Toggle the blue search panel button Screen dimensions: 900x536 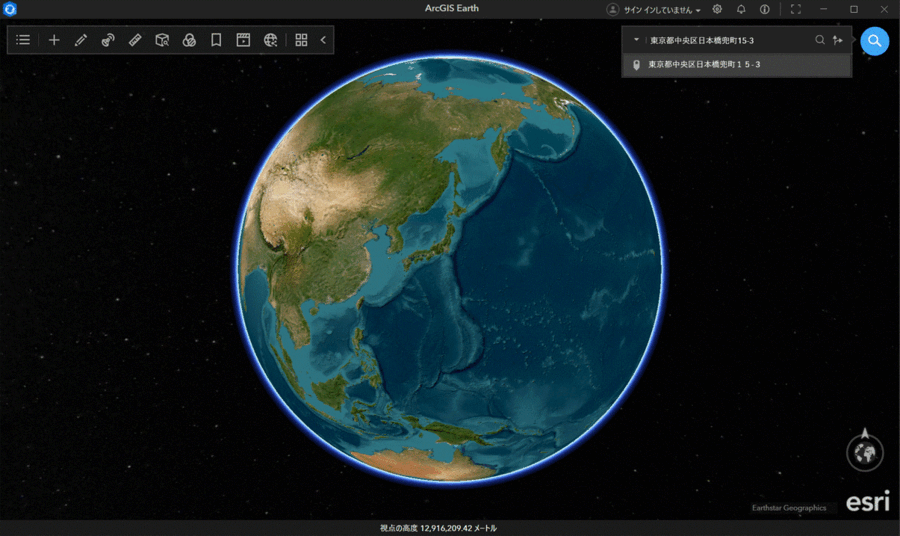pos(874,40)
